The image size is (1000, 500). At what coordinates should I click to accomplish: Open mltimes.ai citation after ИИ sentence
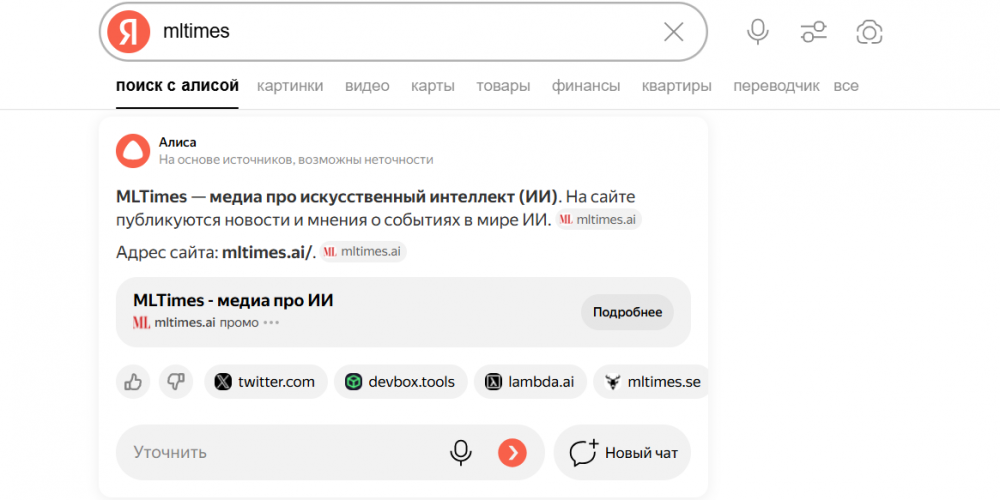pyautogui.click(x=598, y=220)
